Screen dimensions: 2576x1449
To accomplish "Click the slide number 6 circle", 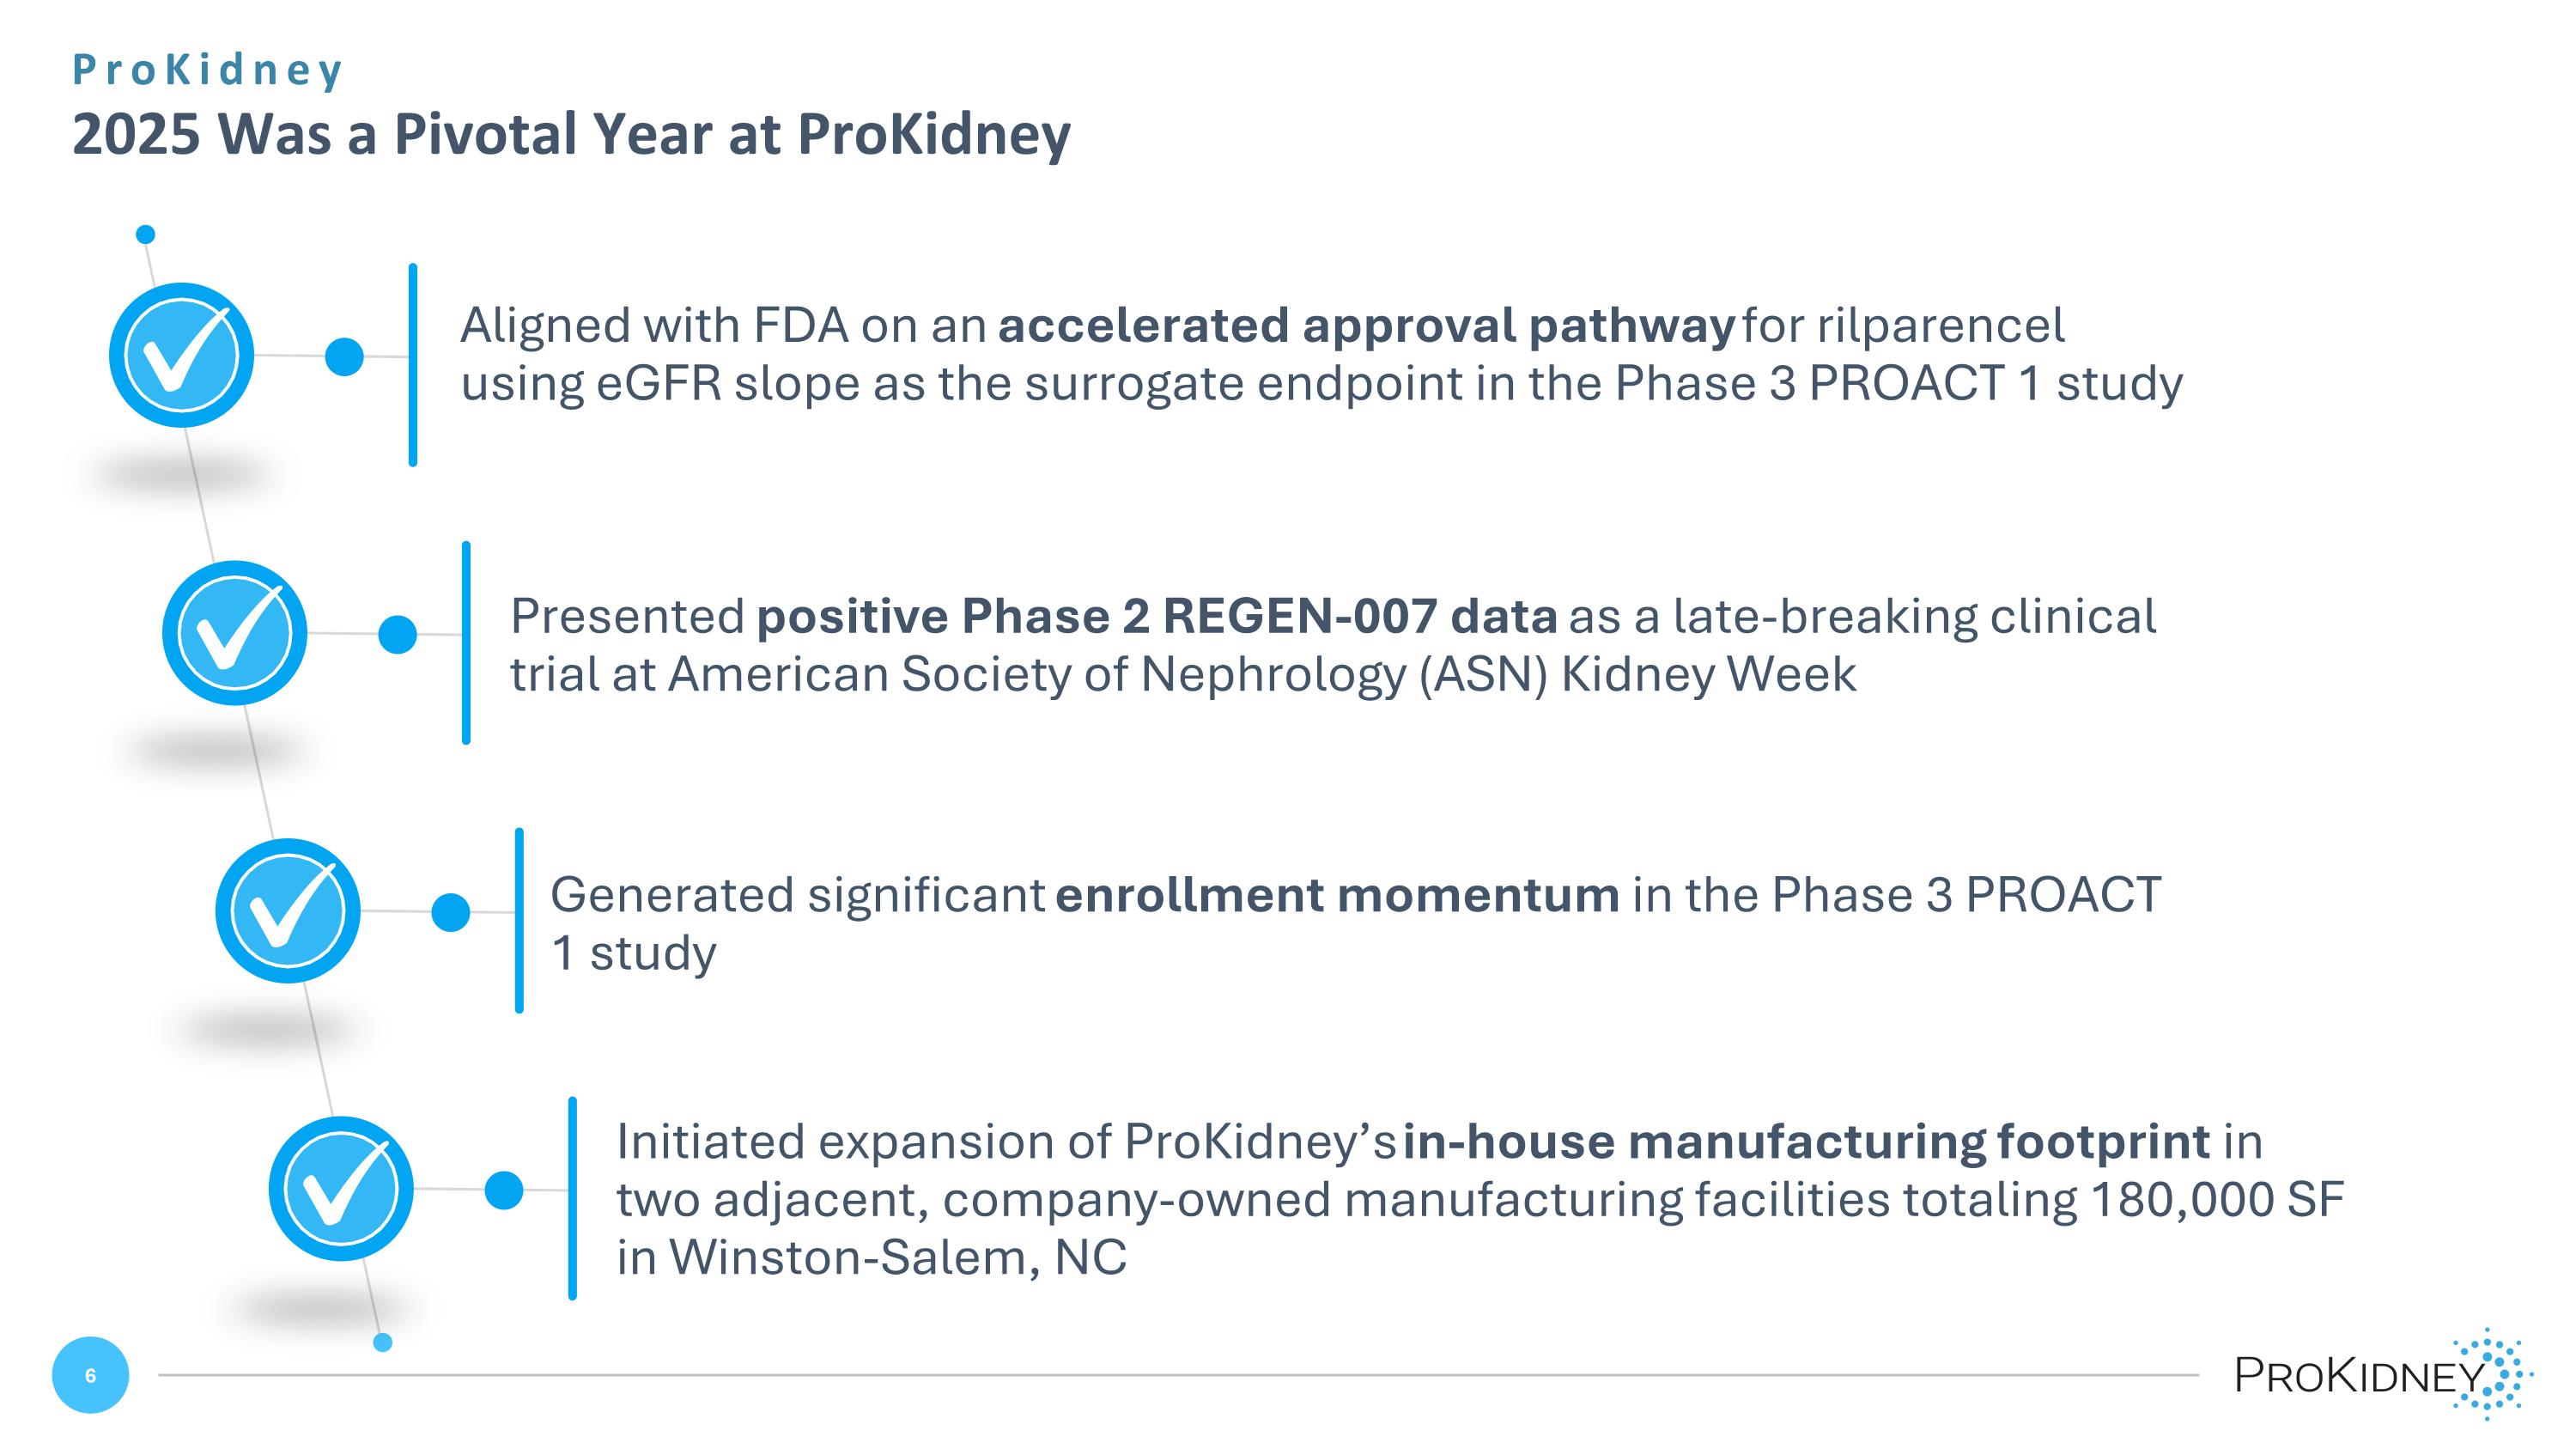I will (90, 1376).
